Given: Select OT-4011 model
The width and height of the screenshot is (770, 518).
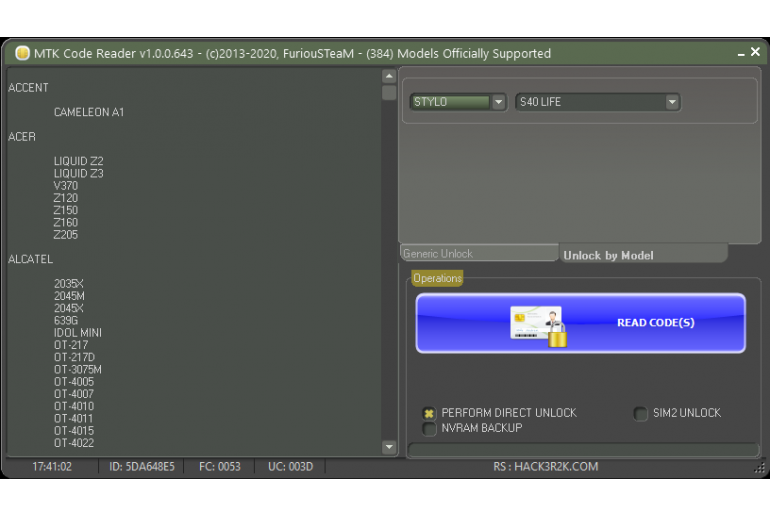Looking at the screenshot, I should pos(74,419).
